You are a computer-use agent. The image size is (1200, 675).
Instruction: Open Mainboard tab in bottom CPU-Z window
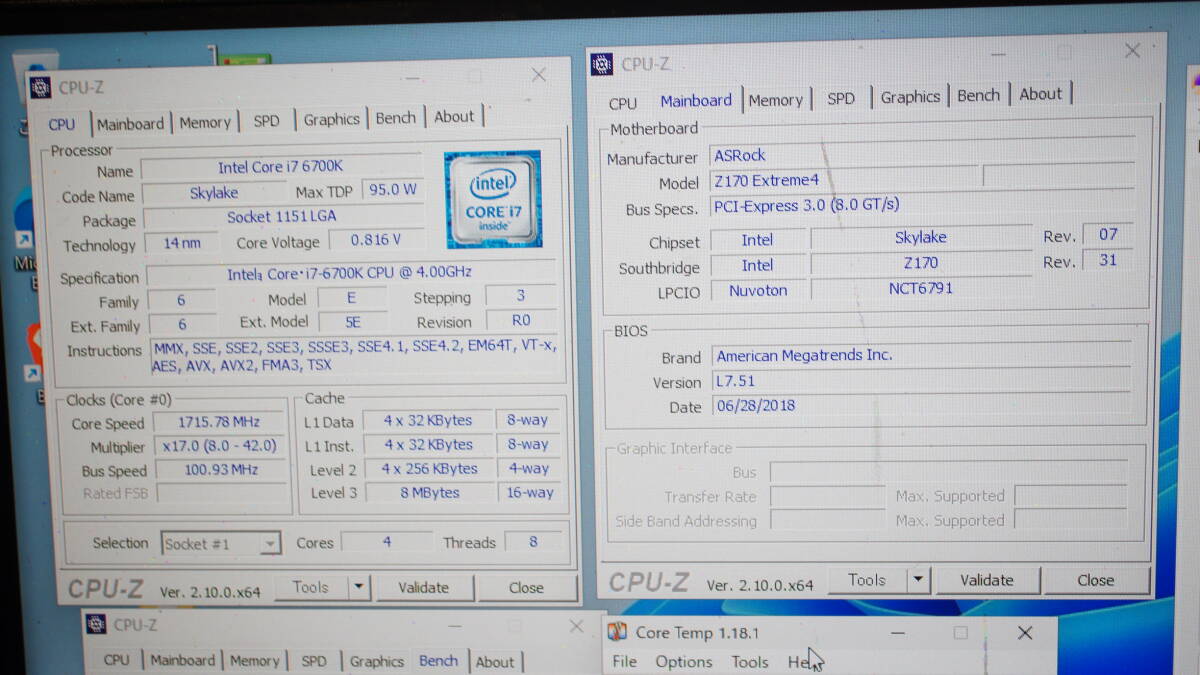pos(182,660)
